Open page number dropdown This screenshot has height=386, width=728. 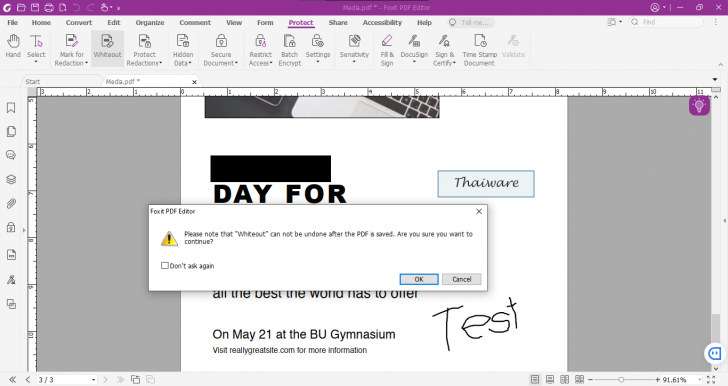point(93,380)
